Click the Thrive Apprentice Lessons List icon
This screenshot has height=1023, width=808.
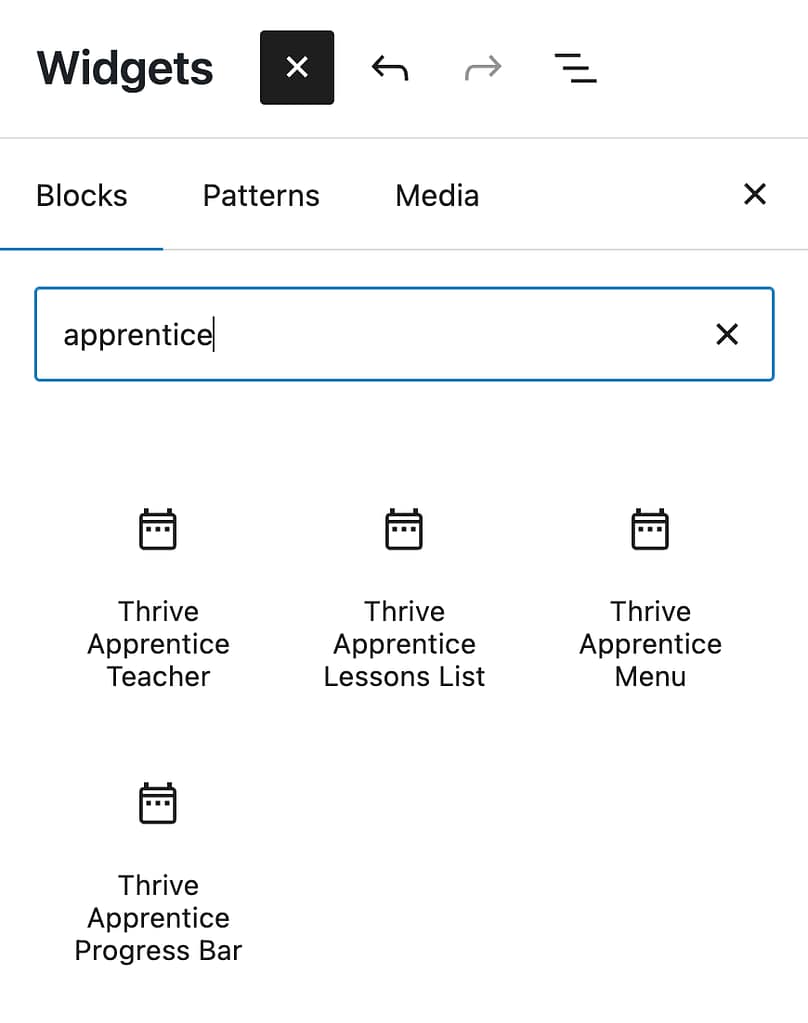pyautogui.click(x=404, y=530)
